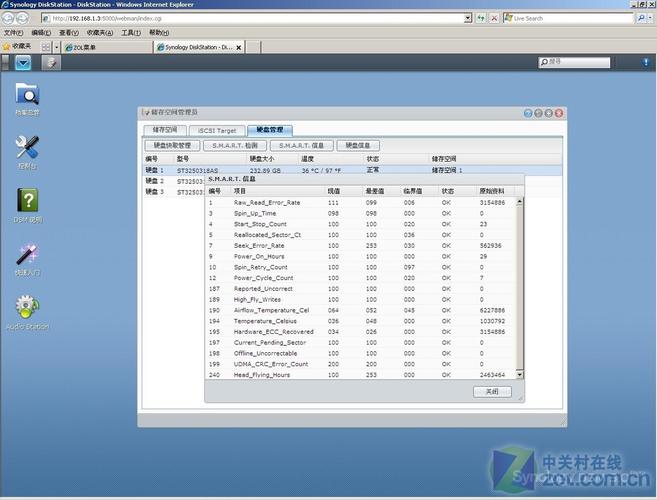Open the 文件(F) menu
Screen dimensions: 657x500
click(13, 32)
